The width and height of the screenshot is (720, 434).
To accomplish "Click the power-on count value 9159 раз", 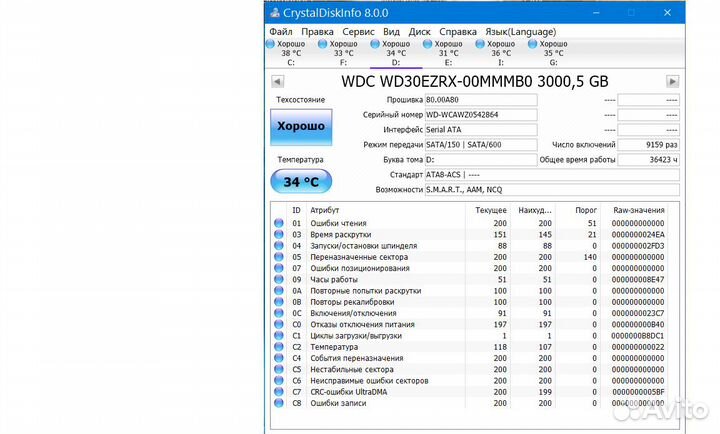I will tap(648, 145).
